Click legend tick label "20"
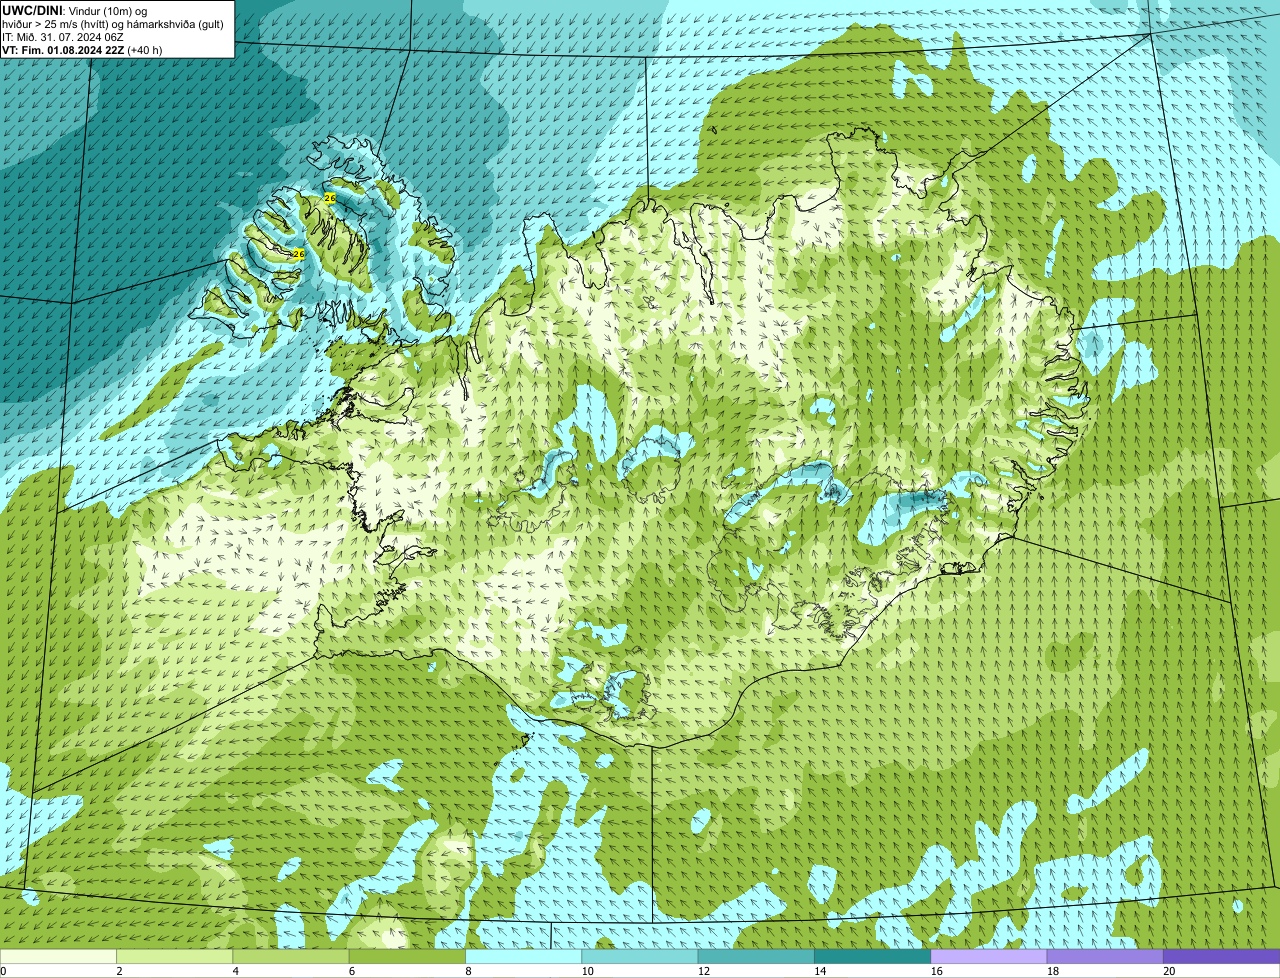Viewport: 1280px width, 978px height. tap(1168, 971)
